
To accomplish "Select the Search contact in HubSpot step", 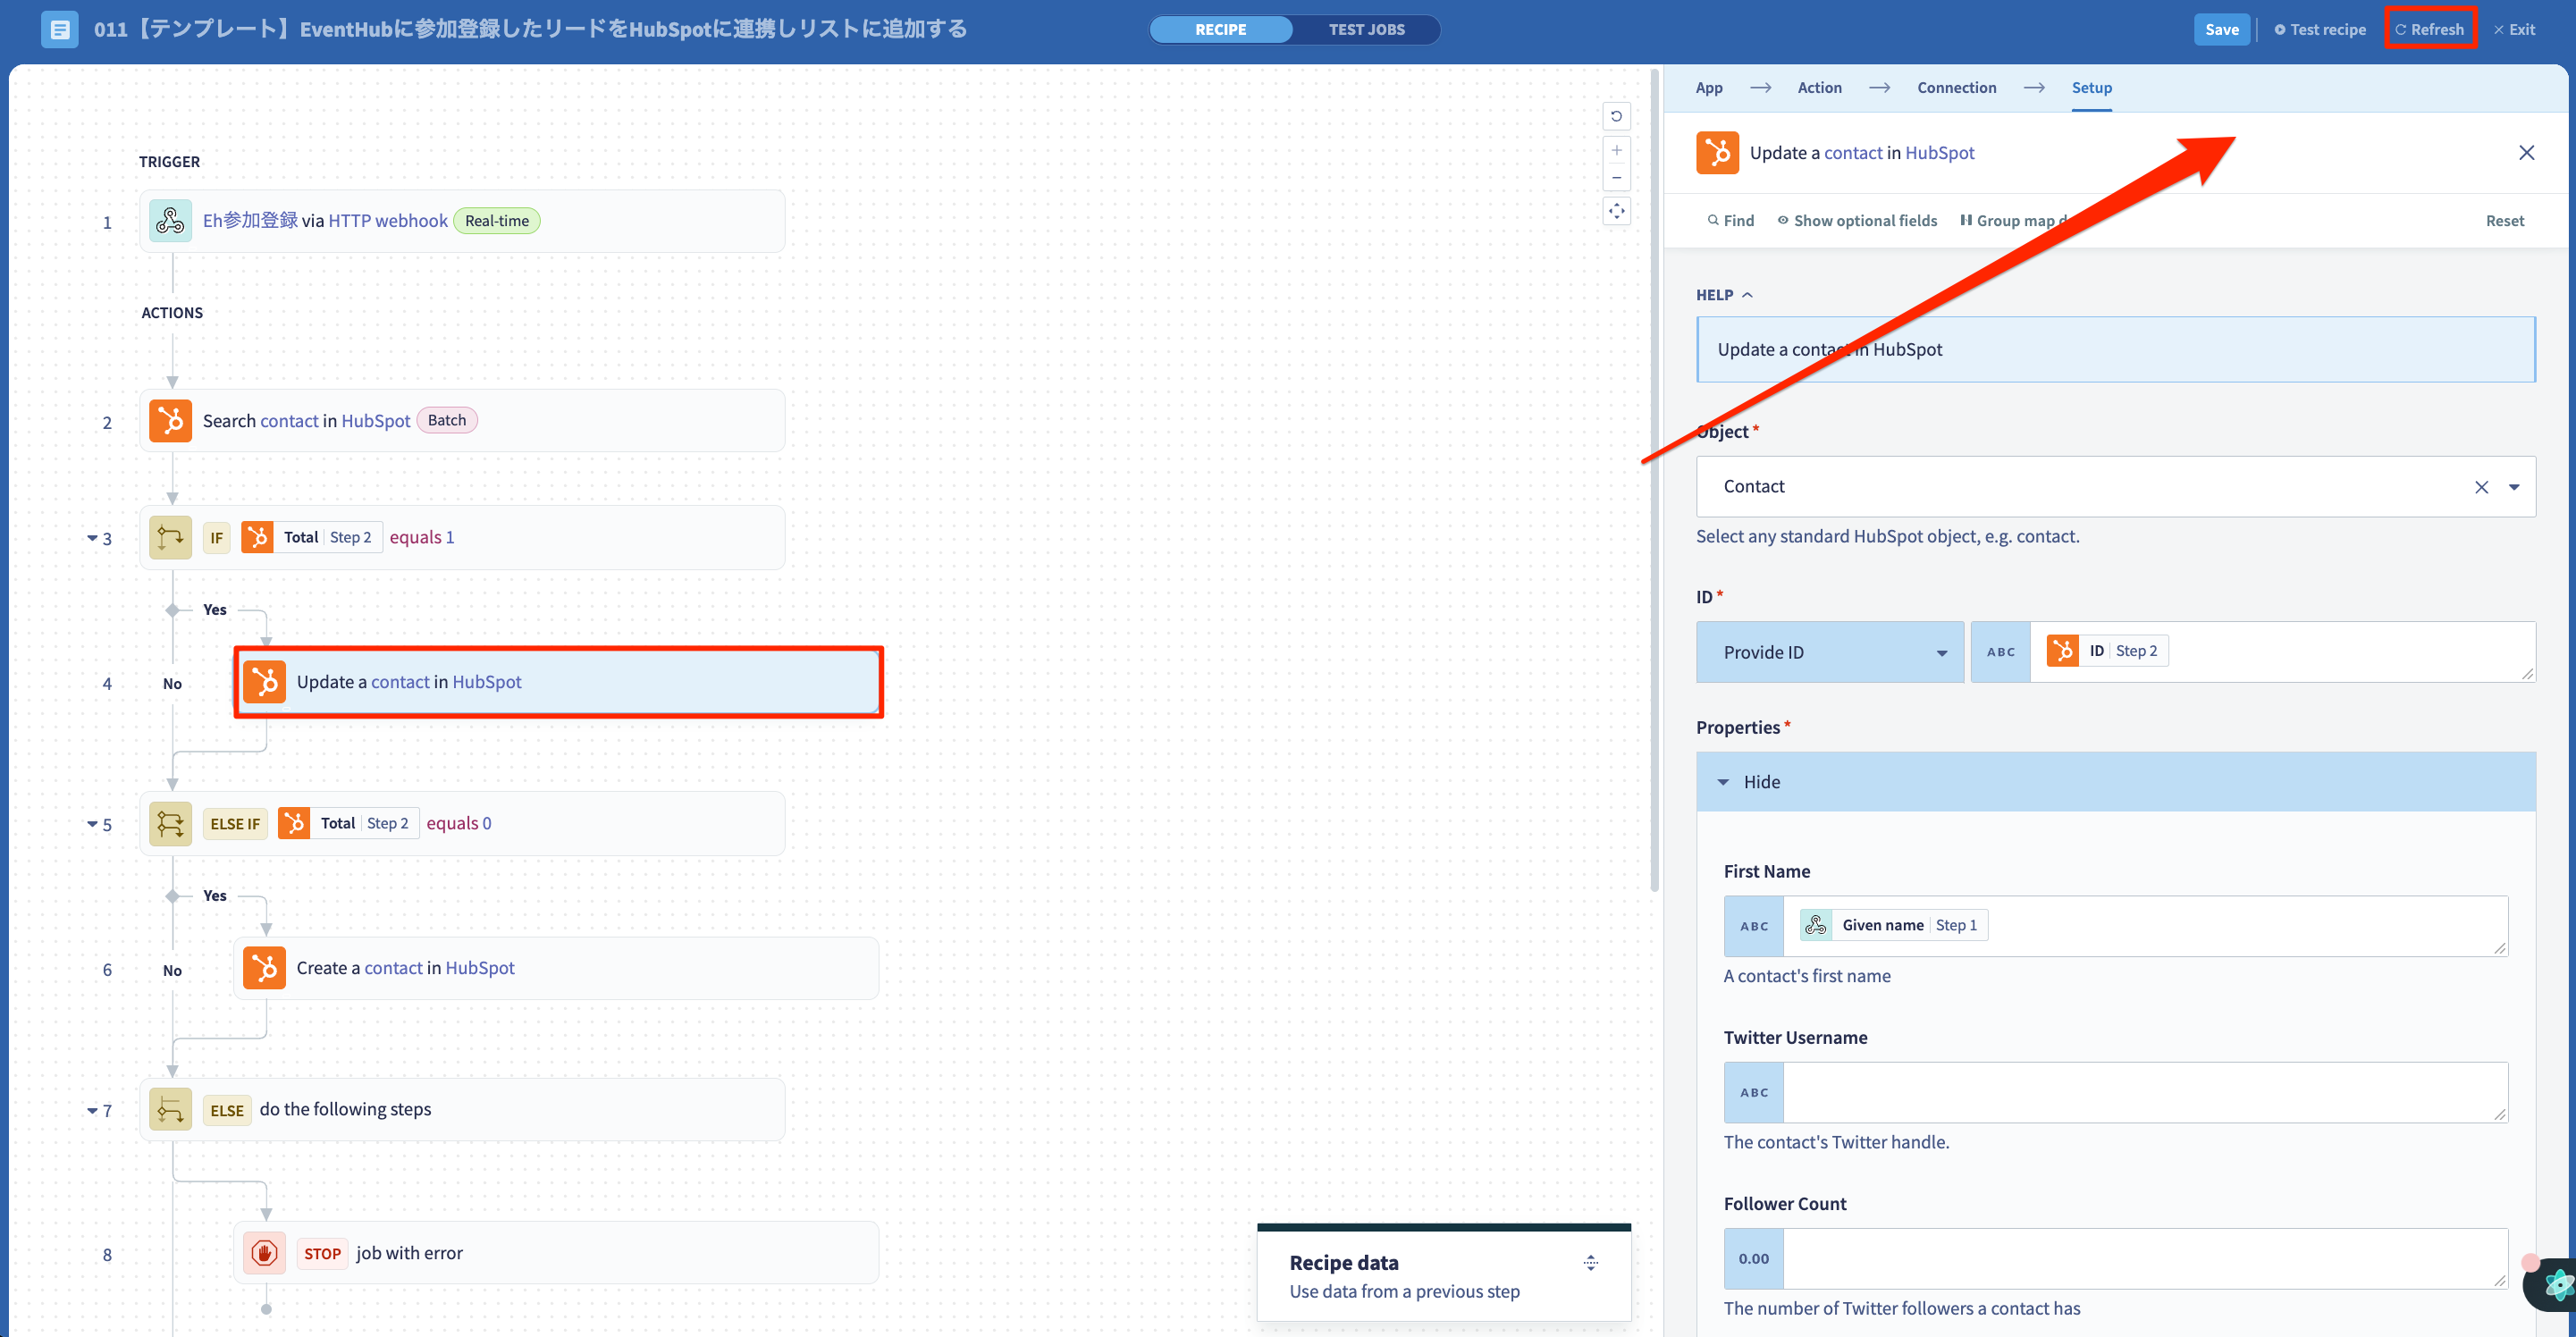I will coord(462,421).
